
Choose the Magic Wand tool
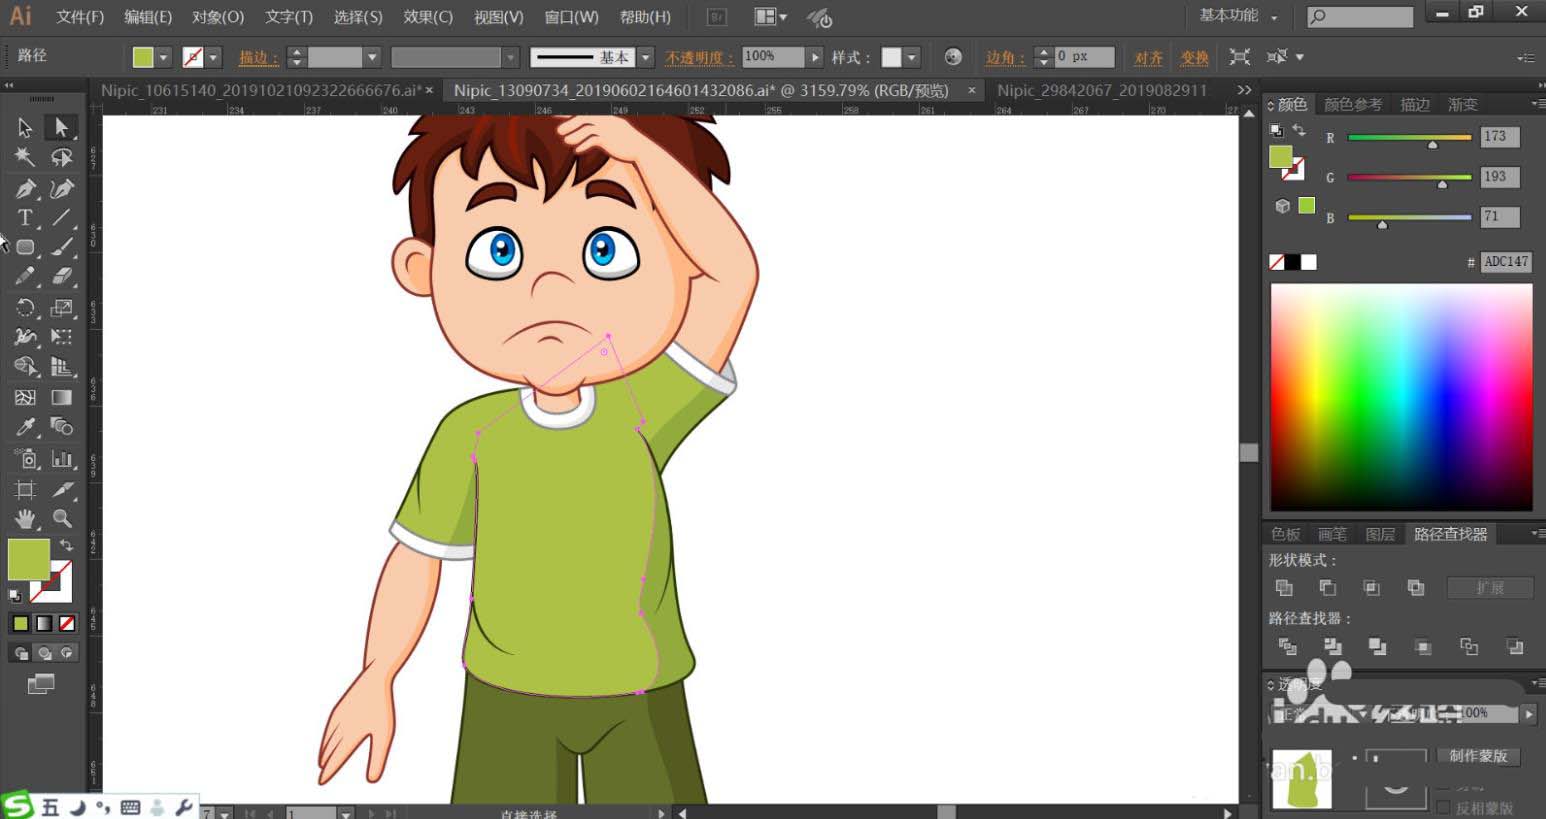pos(25,157)
